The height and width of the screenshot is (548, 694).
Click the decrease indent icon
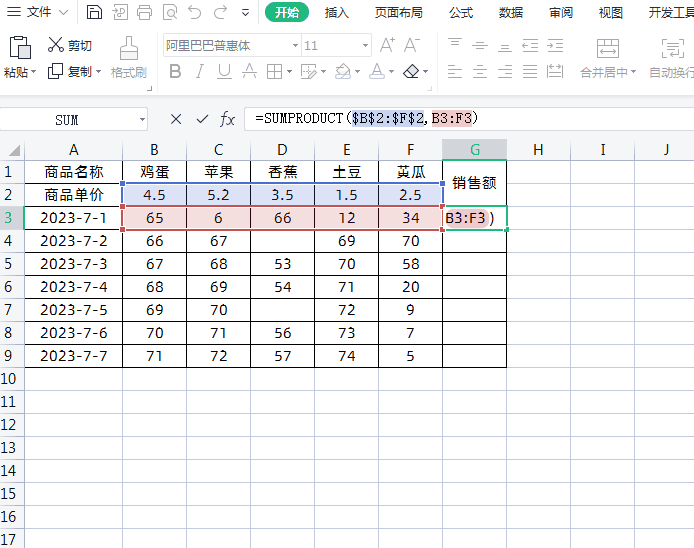530,45
